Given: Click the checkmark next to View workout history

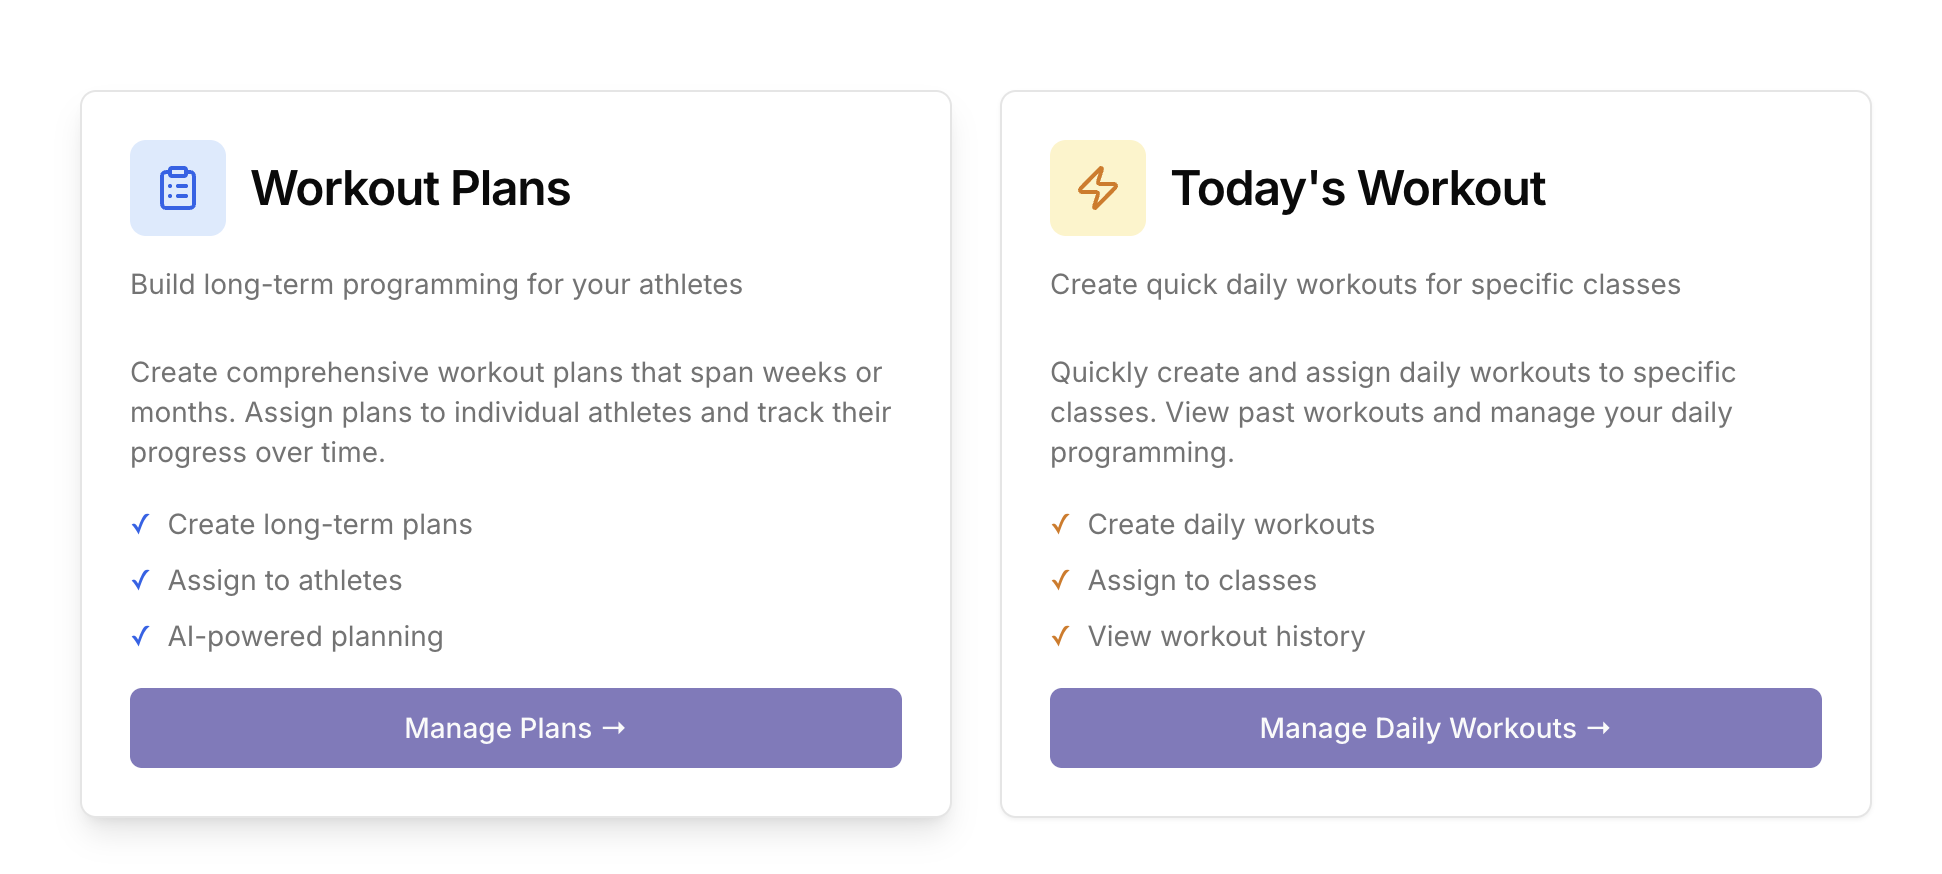Looking at the screenshot, I should coord(1061,636).
